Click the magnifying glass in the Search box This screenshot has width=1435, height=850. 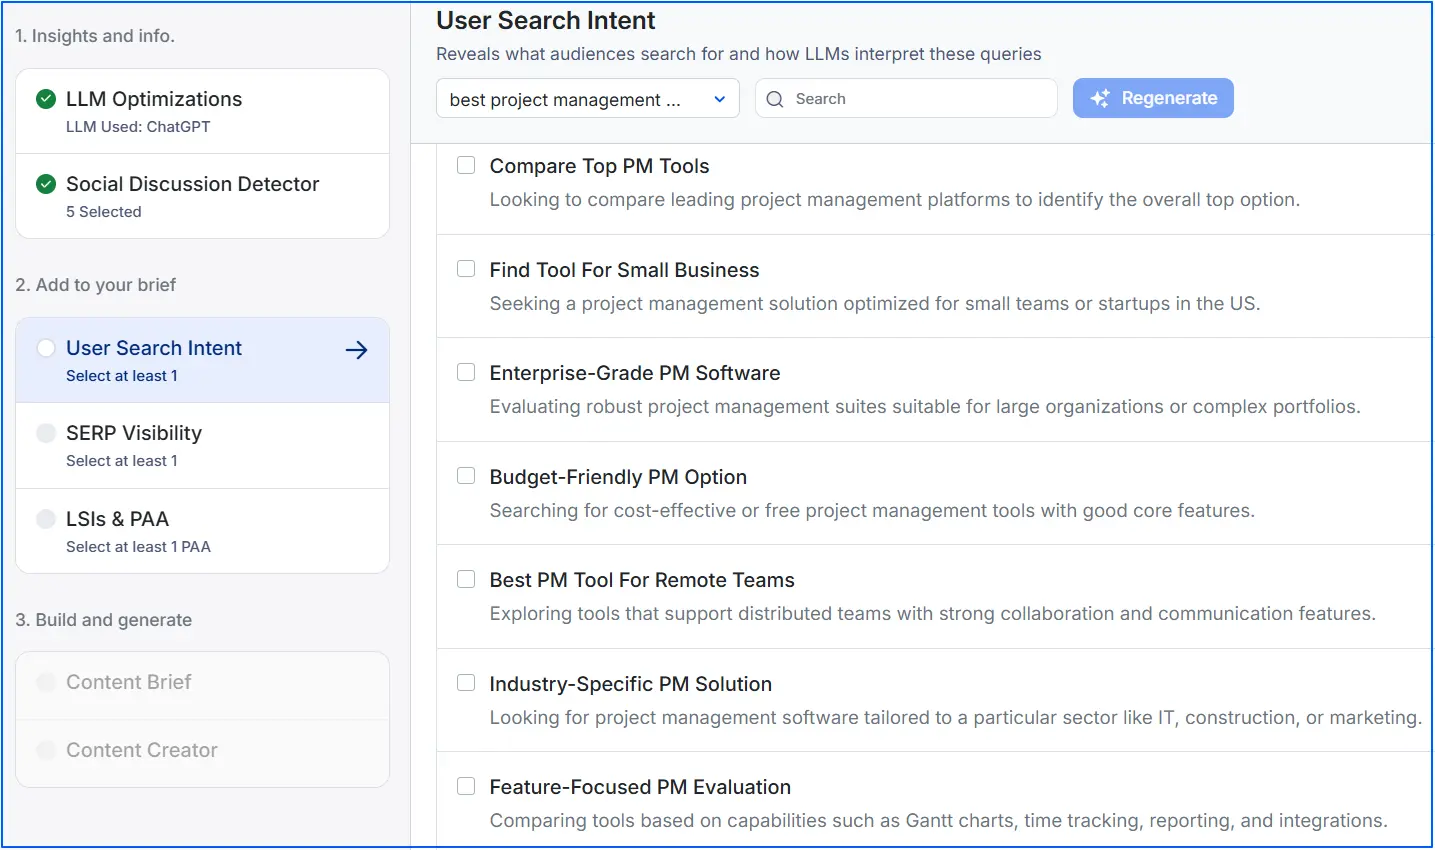[774, 99]
